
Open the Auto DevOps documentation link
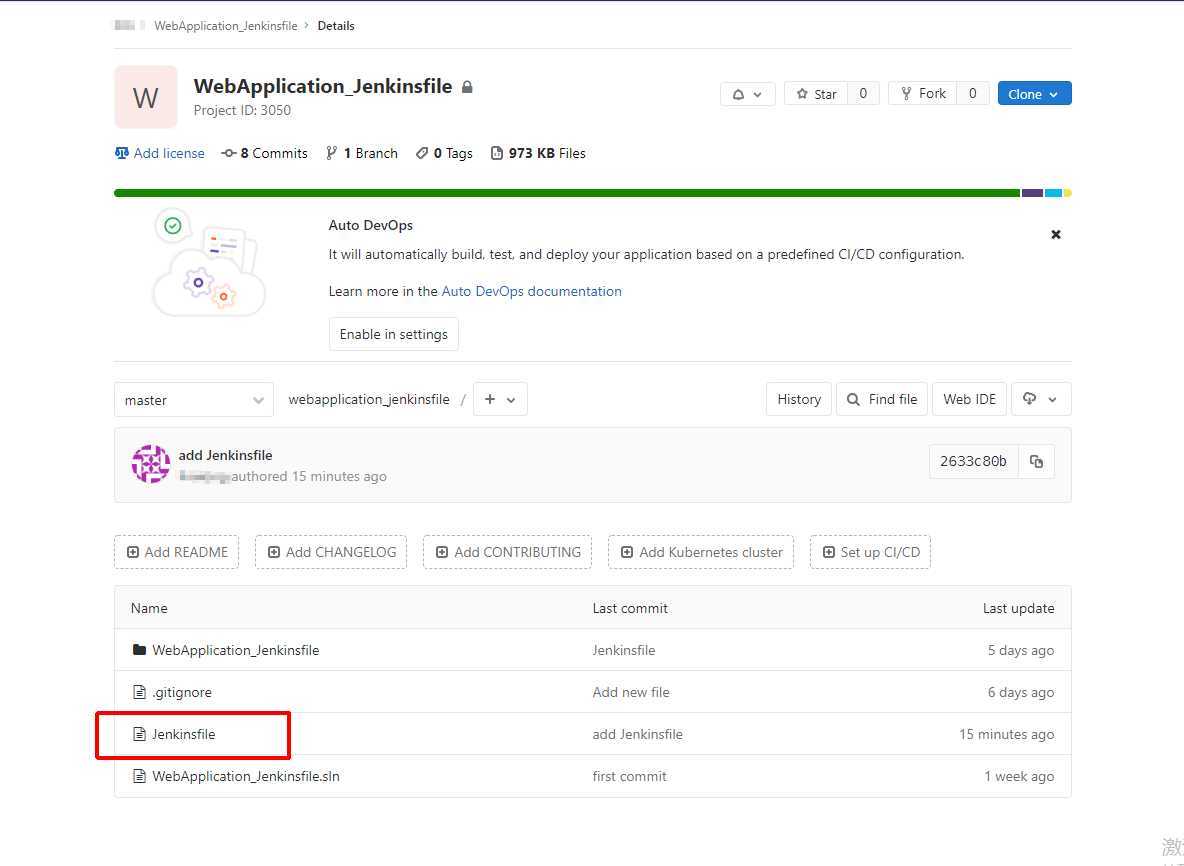point(532,291)
